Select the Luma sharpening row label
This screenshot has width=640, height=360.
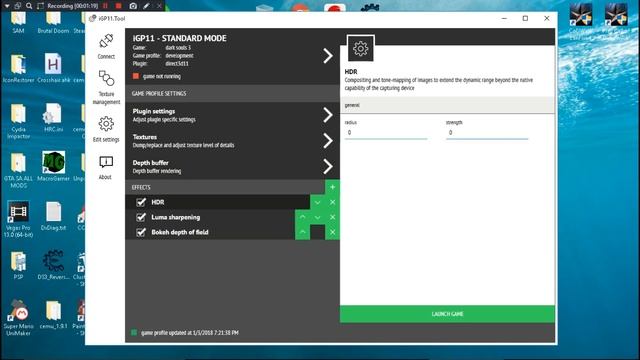[x=176, y=217]
